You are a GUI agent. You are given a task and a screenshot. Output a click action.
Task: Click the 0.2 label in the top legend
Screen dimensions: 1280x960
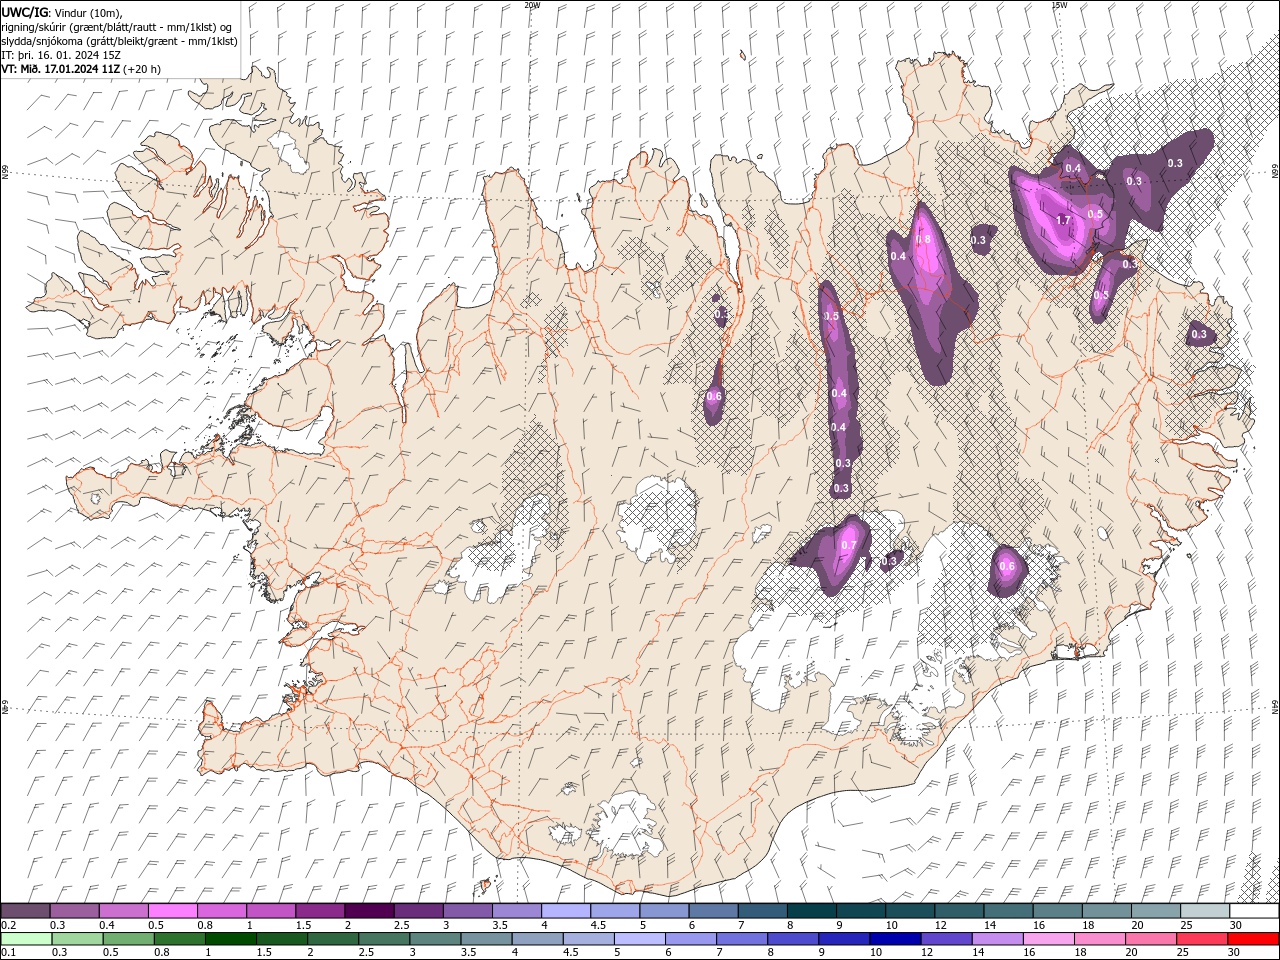click(x=9, y=926)
